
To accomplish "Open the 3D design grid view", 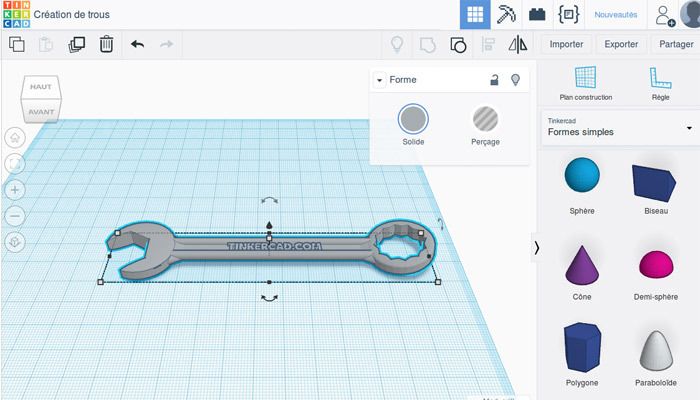I will point(475,15).
